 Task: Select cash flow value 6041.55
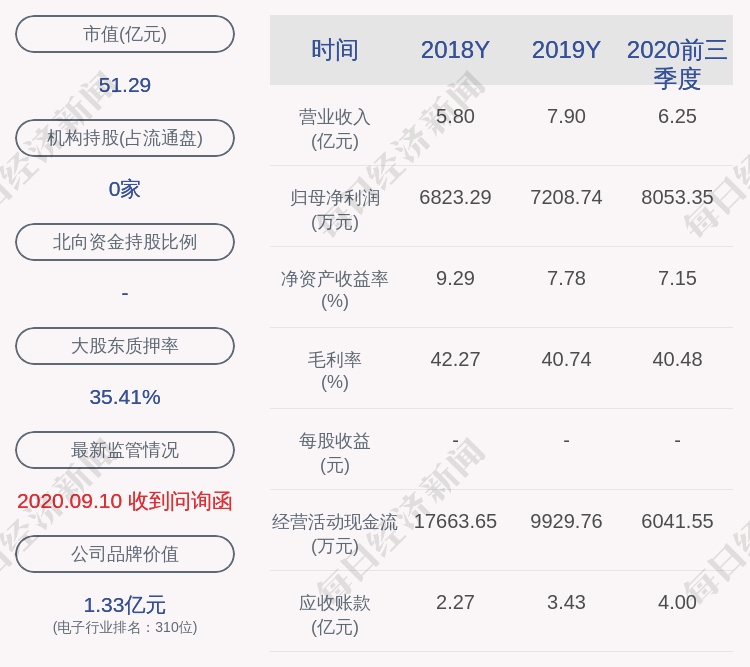677,521
